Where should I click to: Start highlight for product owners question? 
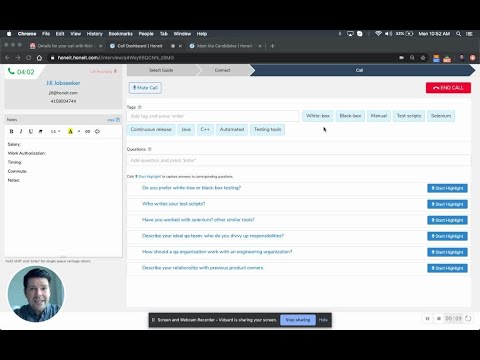pos(447,268)
